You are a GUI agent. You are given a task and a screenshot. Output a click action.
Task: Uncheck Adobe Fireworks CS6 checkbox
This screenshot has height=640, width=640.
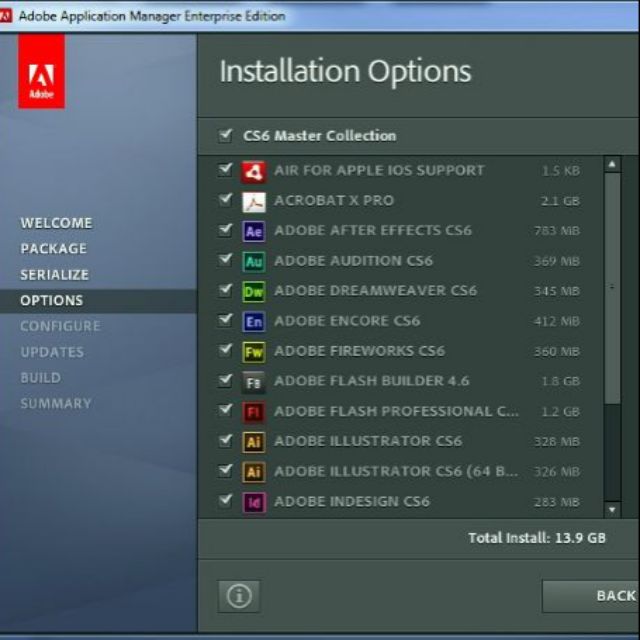click(x=225, y=349)
